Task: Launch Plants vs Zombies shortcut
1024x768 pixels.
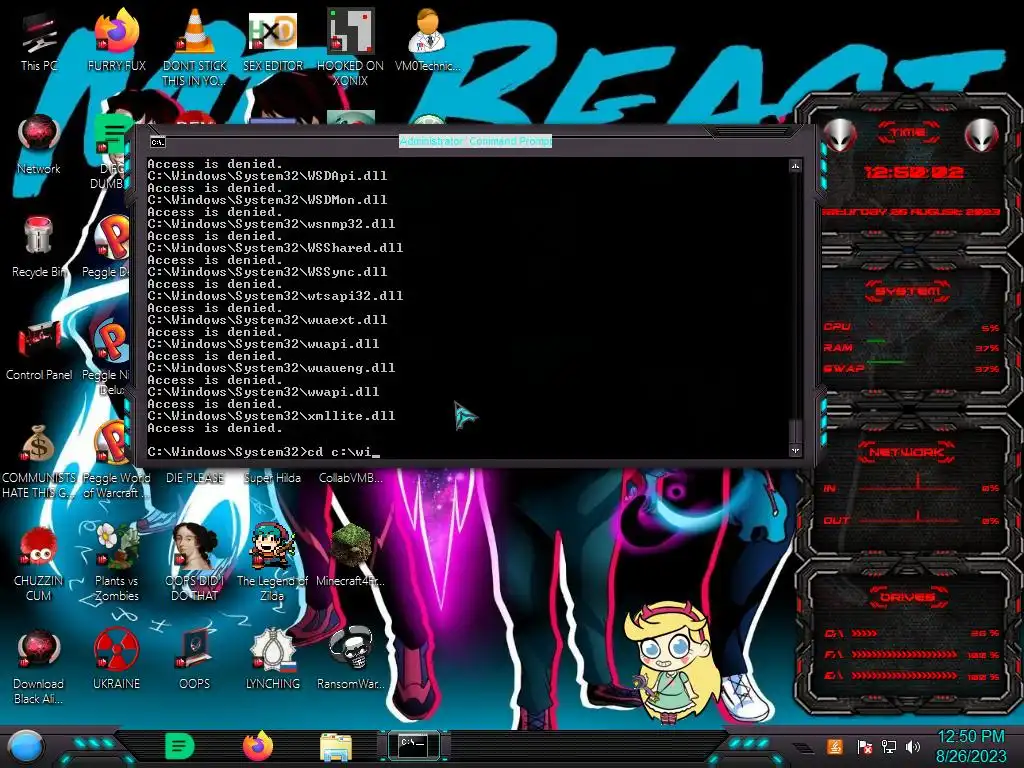Action: (x=116, y=564)
